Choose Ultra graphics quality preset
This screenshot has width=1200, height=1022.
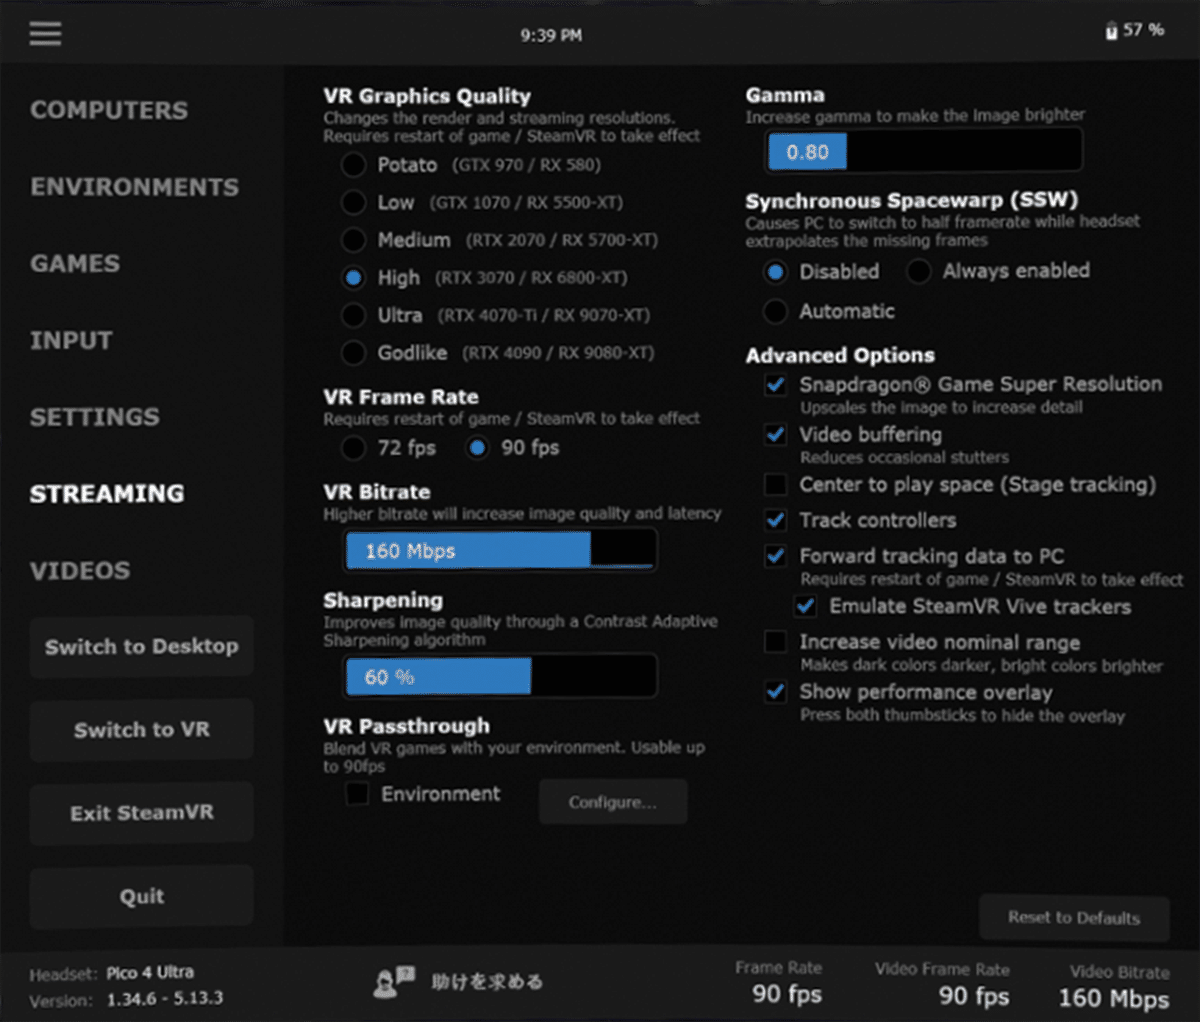tap(353, 315)
